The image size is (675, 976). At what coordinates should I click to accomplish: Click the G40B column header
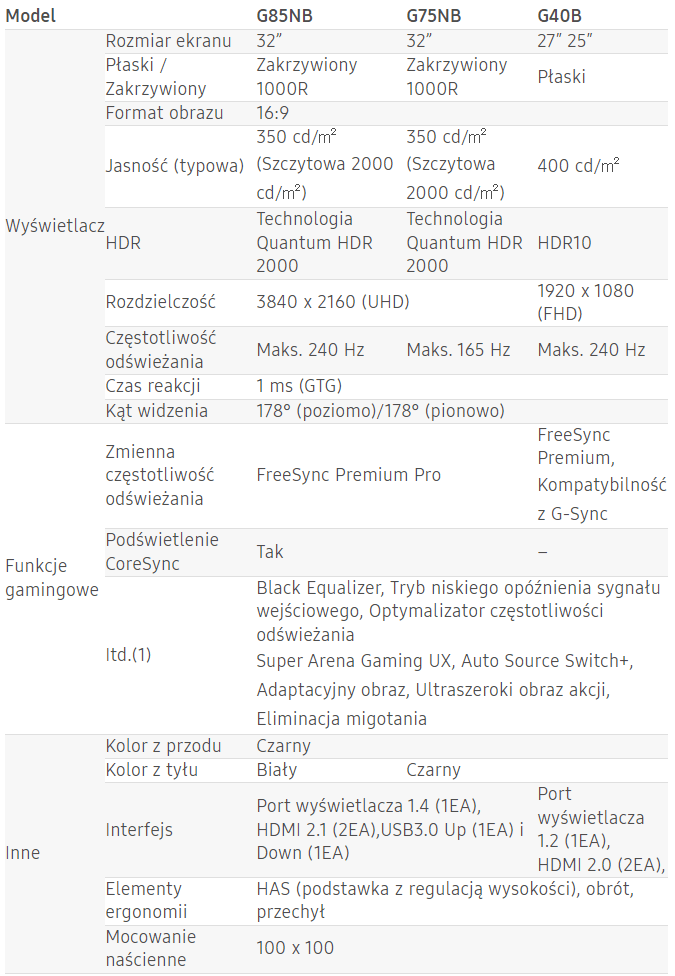560,16
